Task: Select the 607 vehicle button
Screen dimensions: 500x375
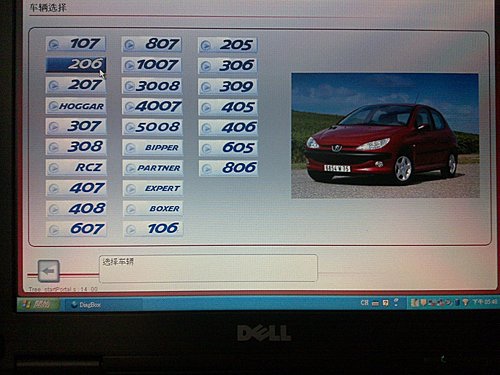Action: (77, 229)
